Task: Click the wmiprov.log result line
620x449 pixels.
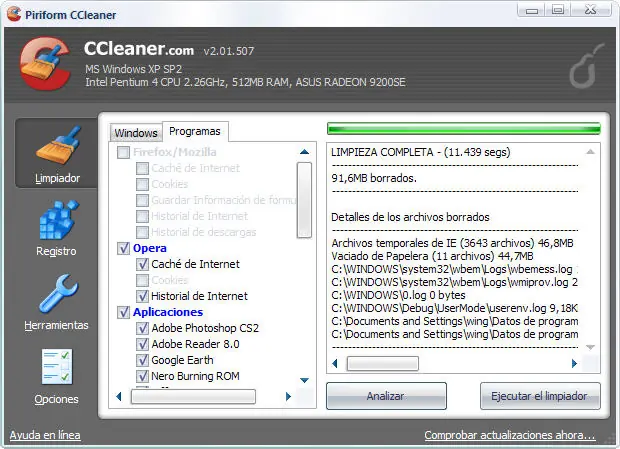Action: (x=454, y=282)
